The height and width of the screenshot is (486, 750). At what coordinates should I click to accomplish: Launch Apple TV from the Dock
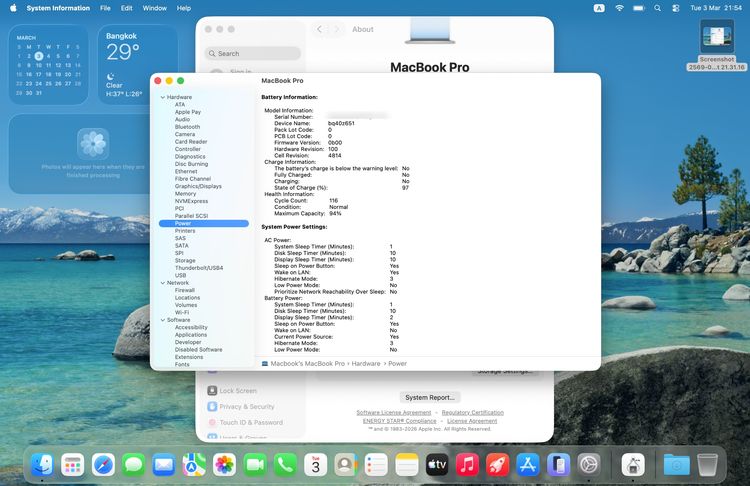coord(437,464)
